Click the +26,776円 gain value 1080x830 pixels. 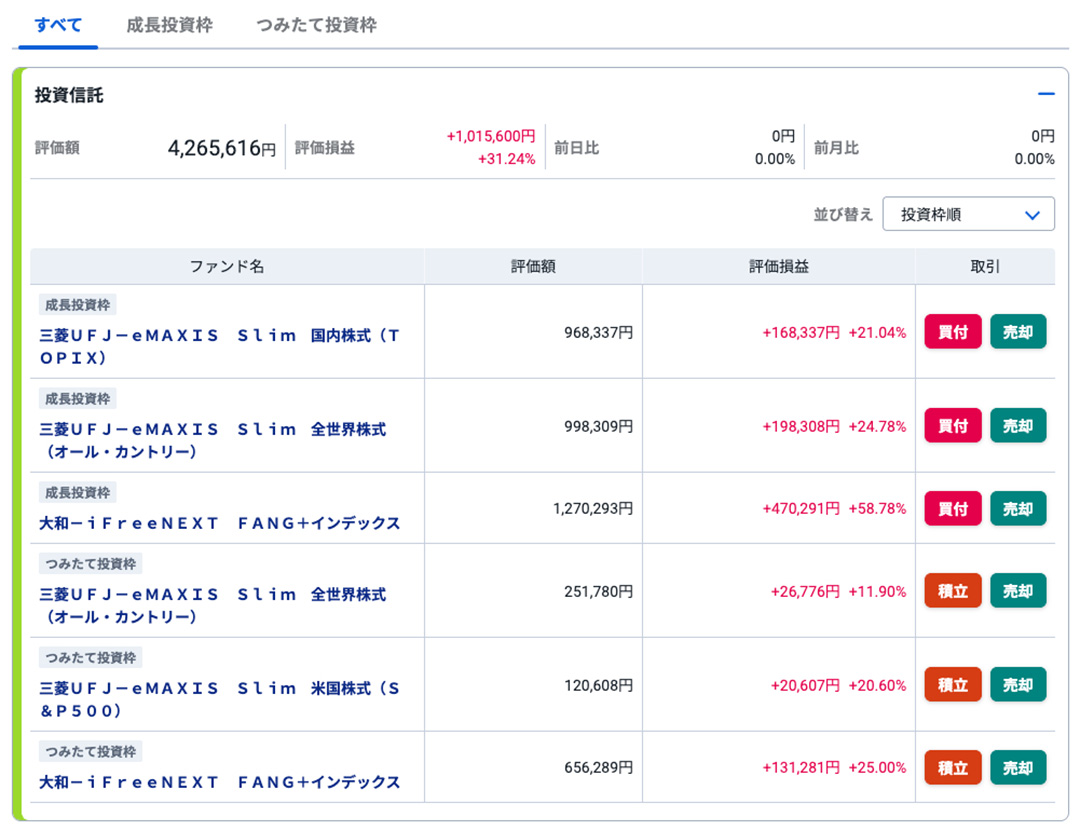(x=805, y=592)
